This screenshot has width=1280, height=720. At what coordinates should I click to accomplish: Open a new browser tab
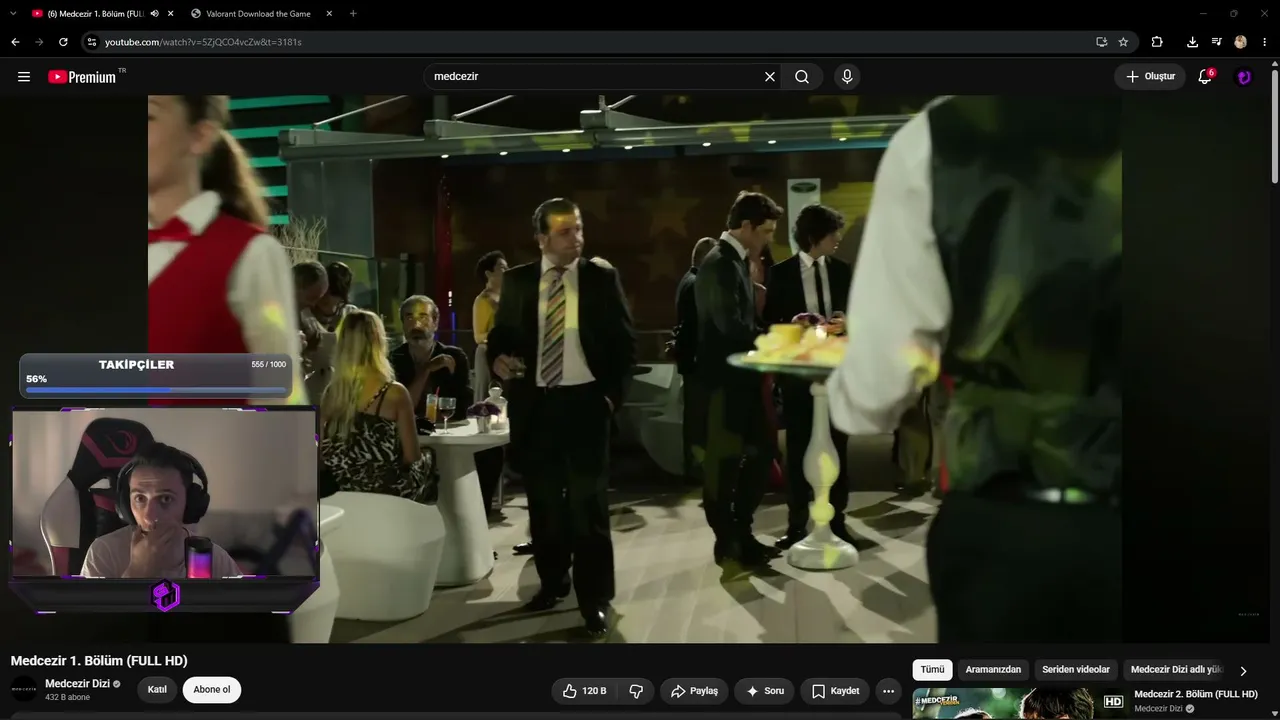coord(353,14)
